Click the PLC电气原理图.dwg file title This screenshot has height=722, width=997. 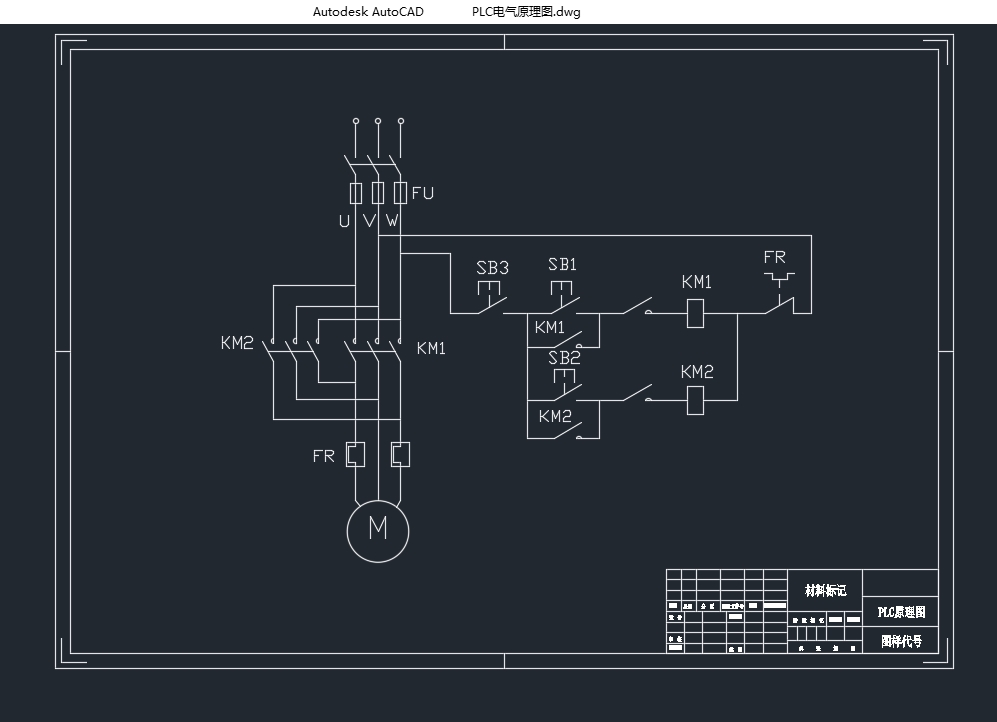pos(526,12)
